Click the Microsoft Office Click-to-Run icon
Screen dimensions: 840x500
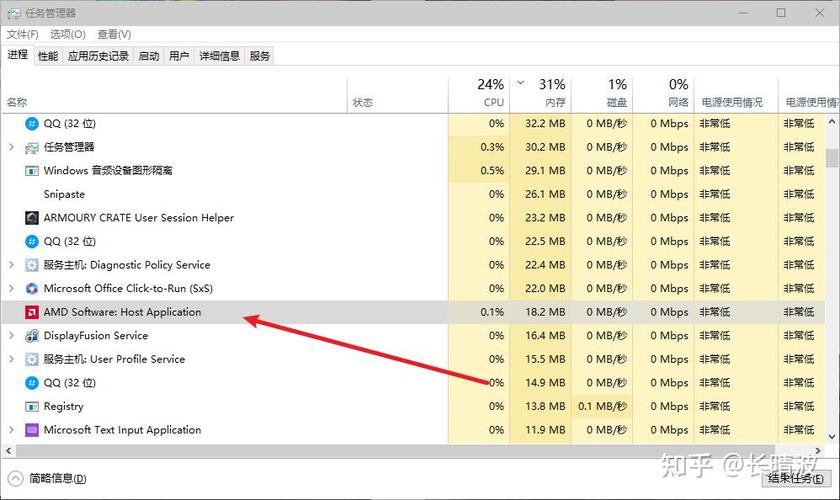[32, 288]
